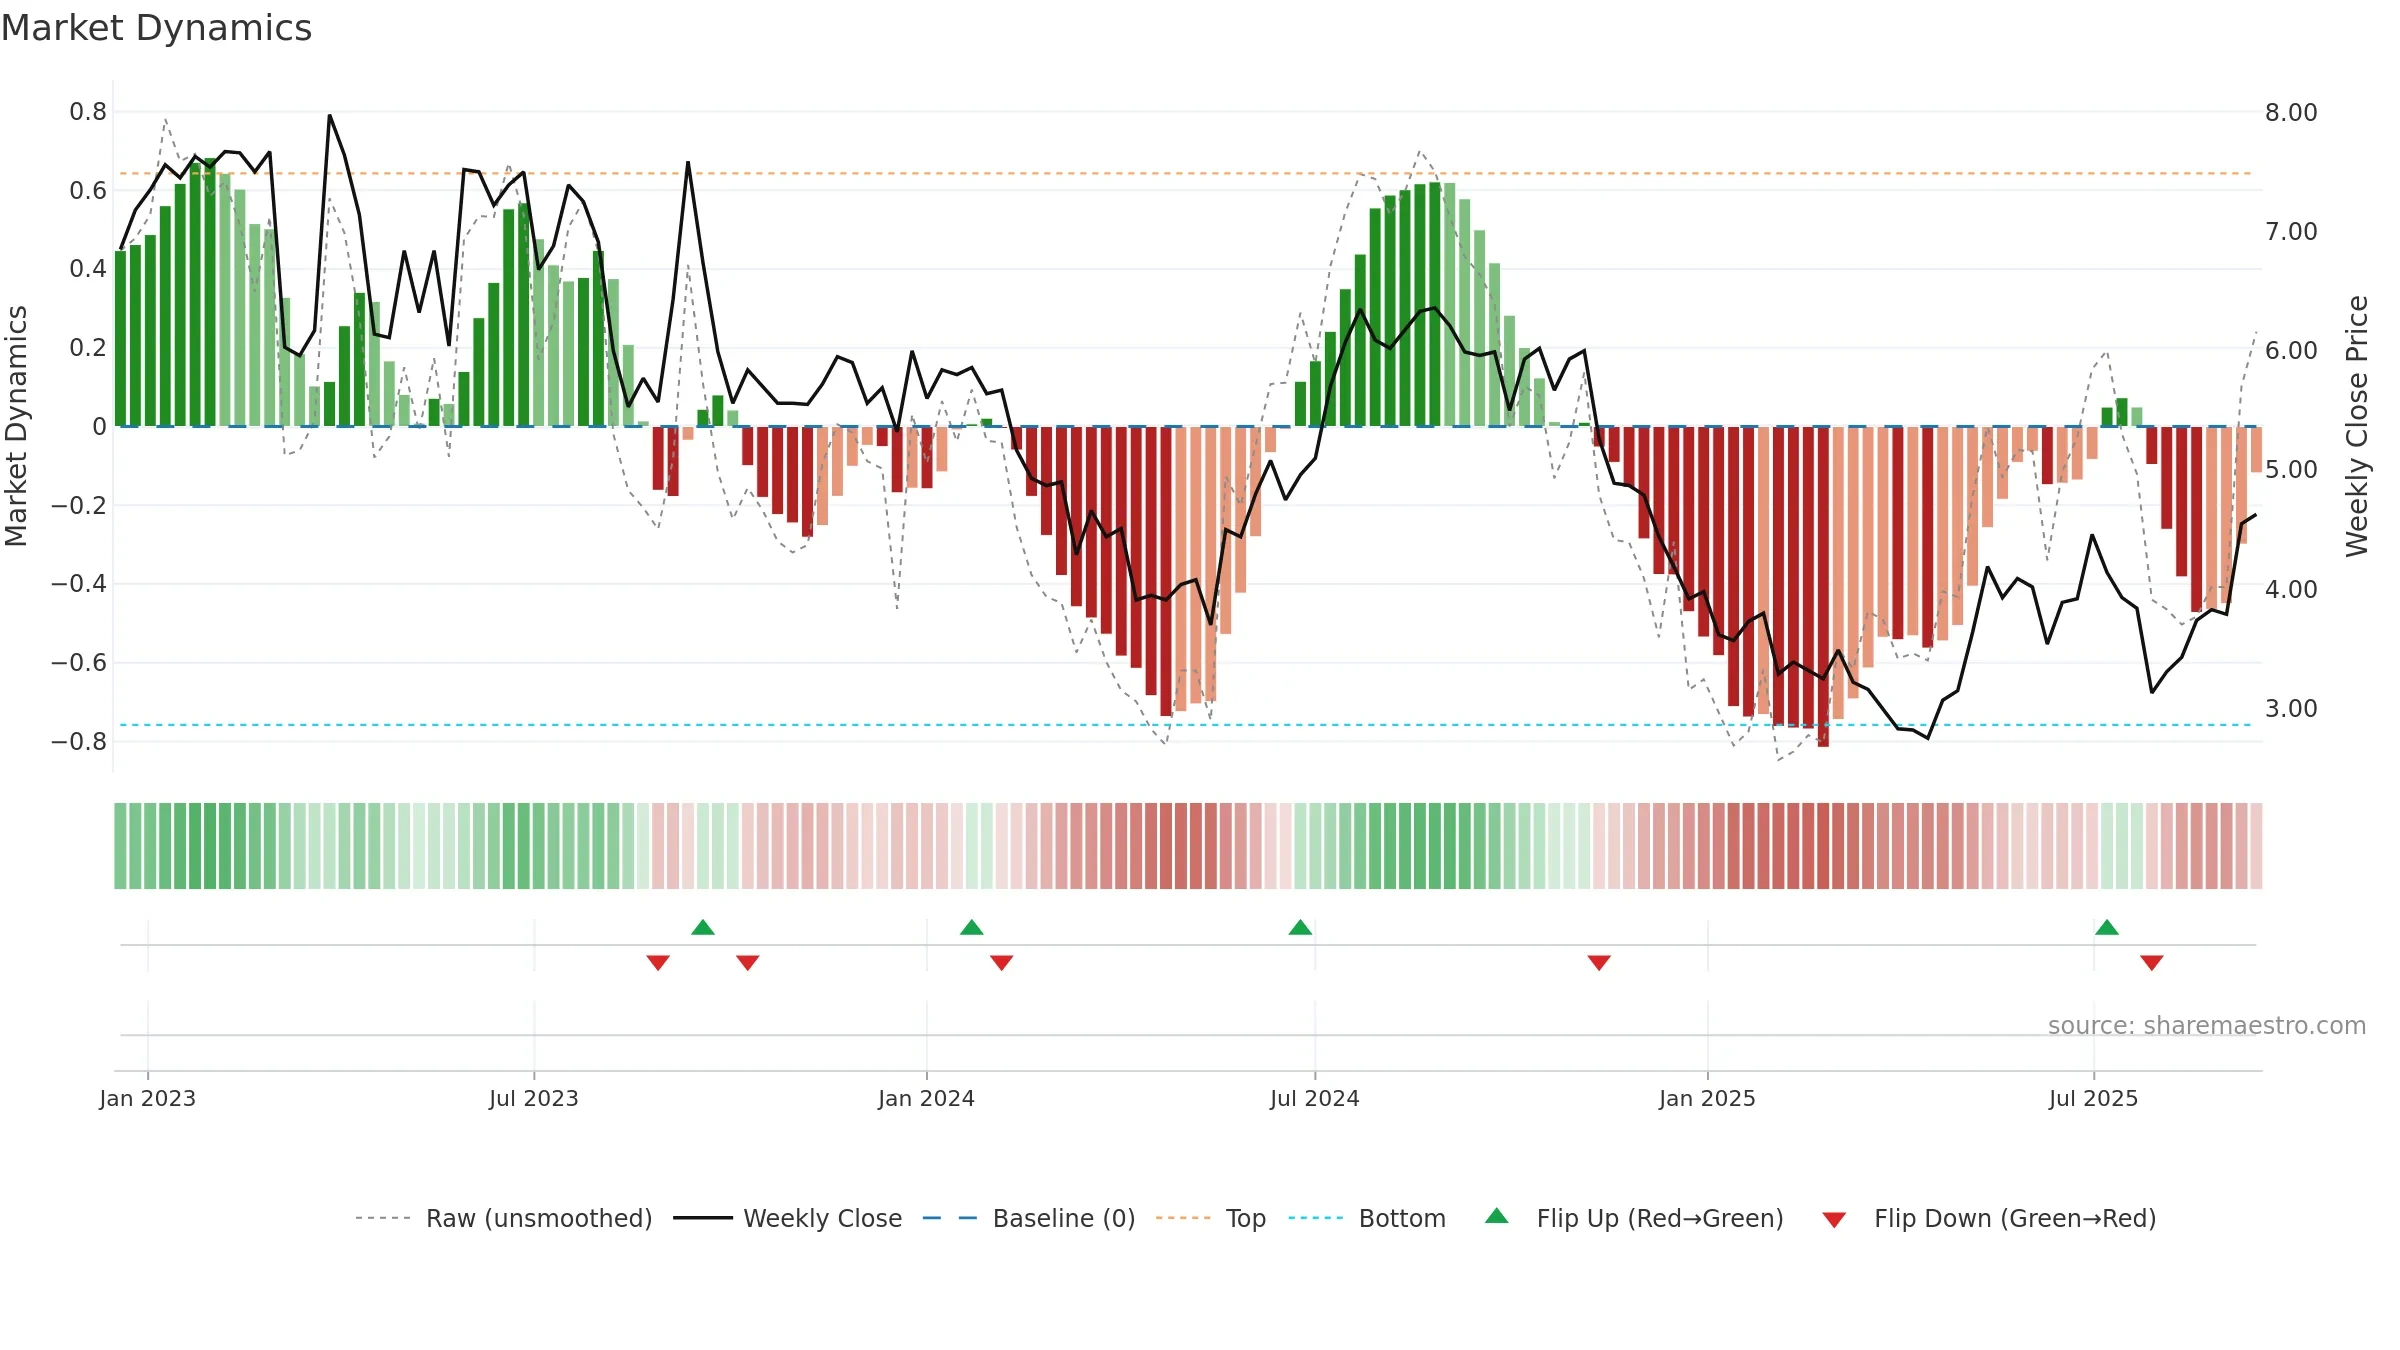Screen dimensions: 2400x1350
Task: Toggle the Flip Down (Green→Red) legend entry
Action: (1988, 1218)
